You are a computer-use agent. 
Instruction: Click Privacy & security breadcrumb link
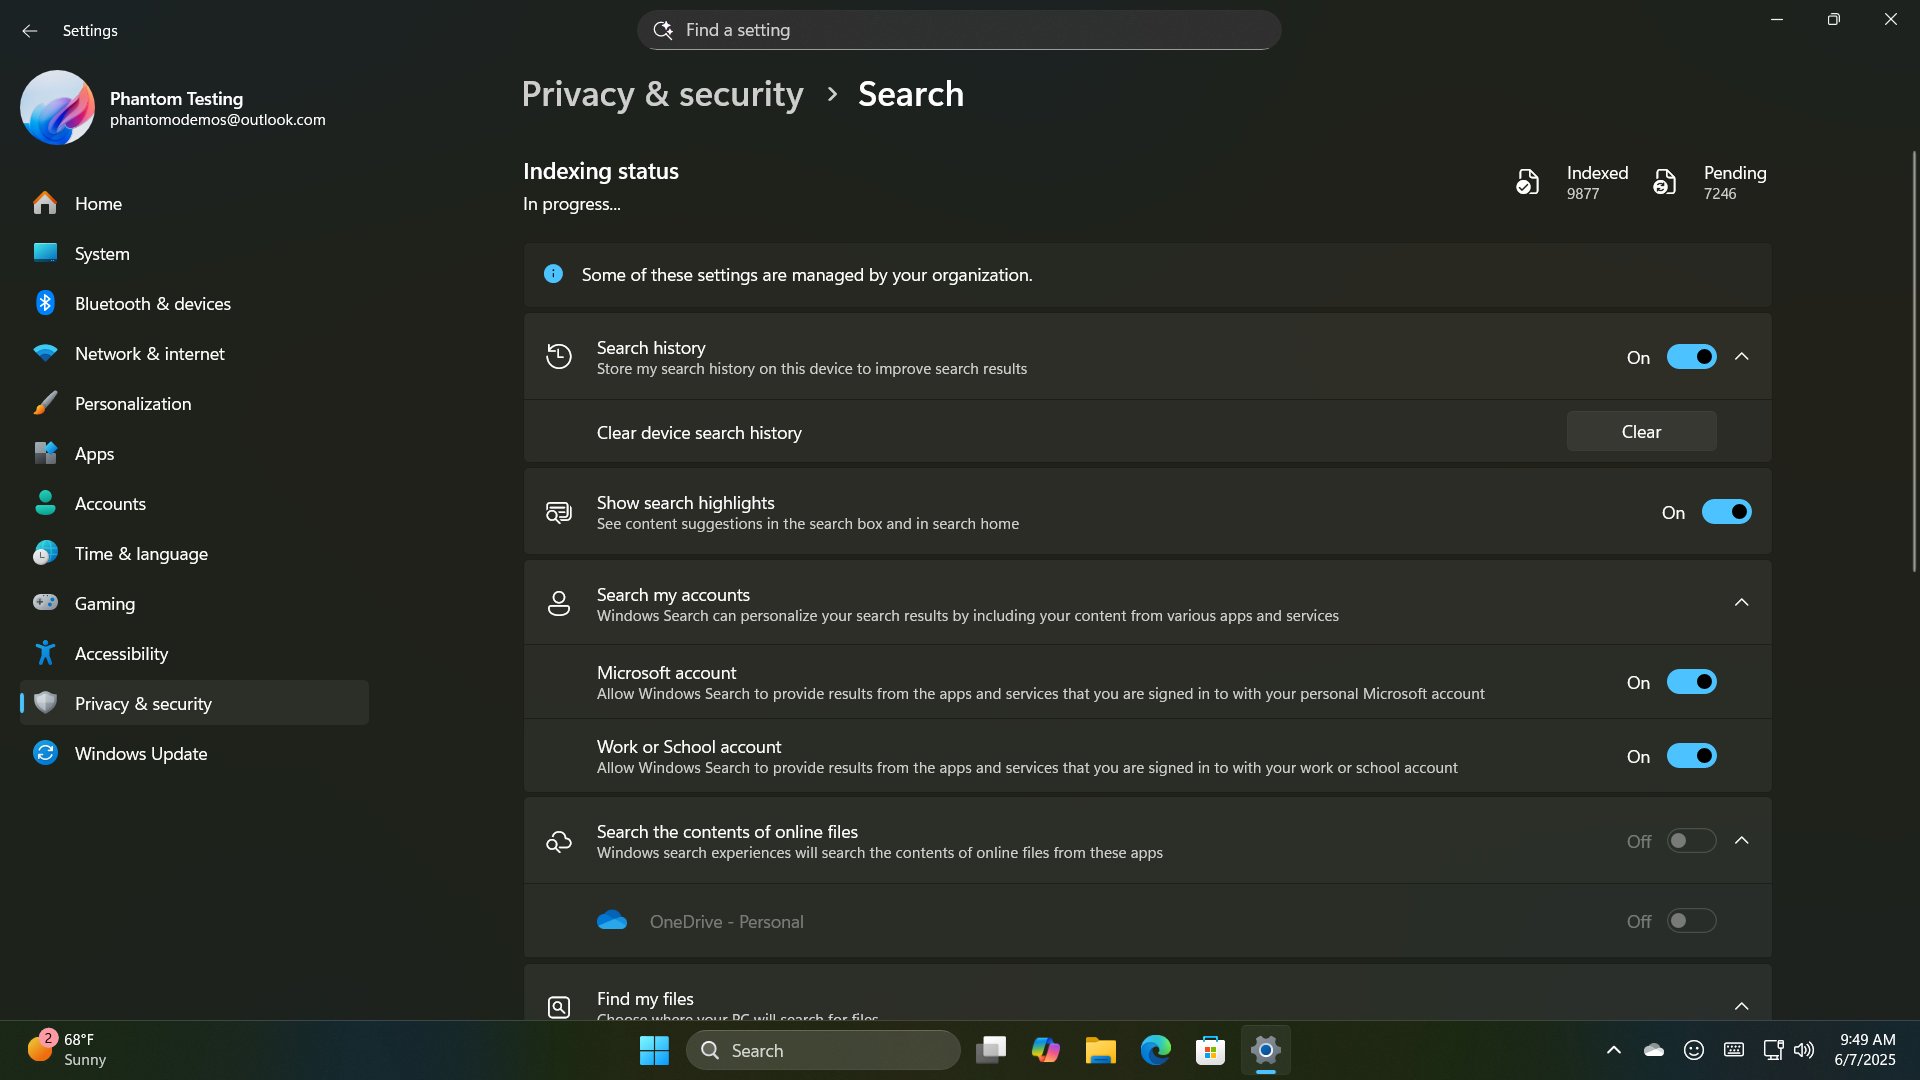click(662, 94)
